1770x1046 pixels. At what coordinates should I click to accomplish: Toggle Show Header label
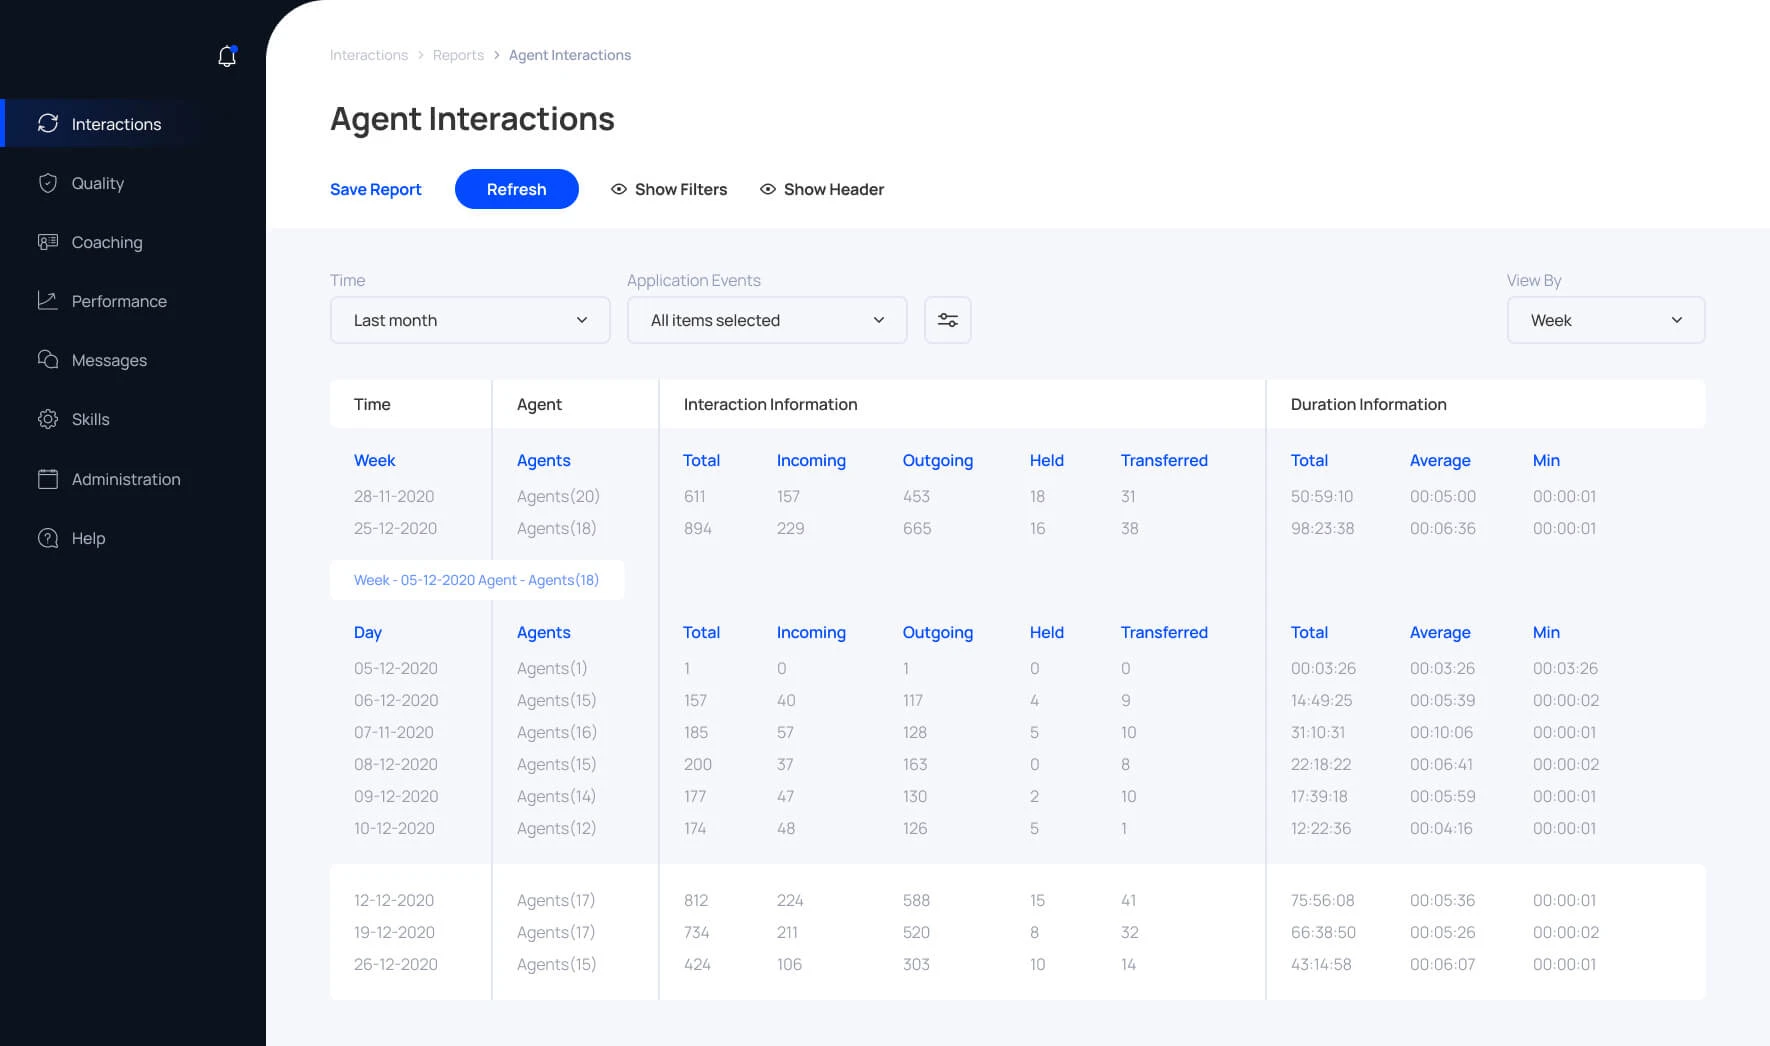click(x=834, y=189)
